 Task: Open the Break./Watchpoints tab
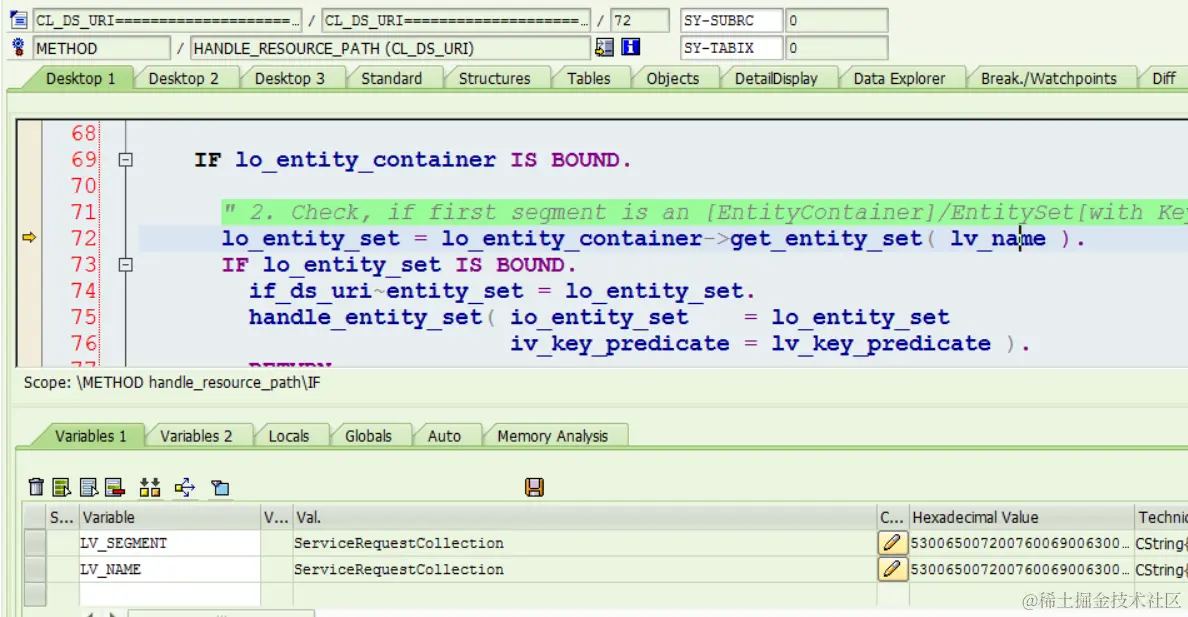tap(1049, 79)
